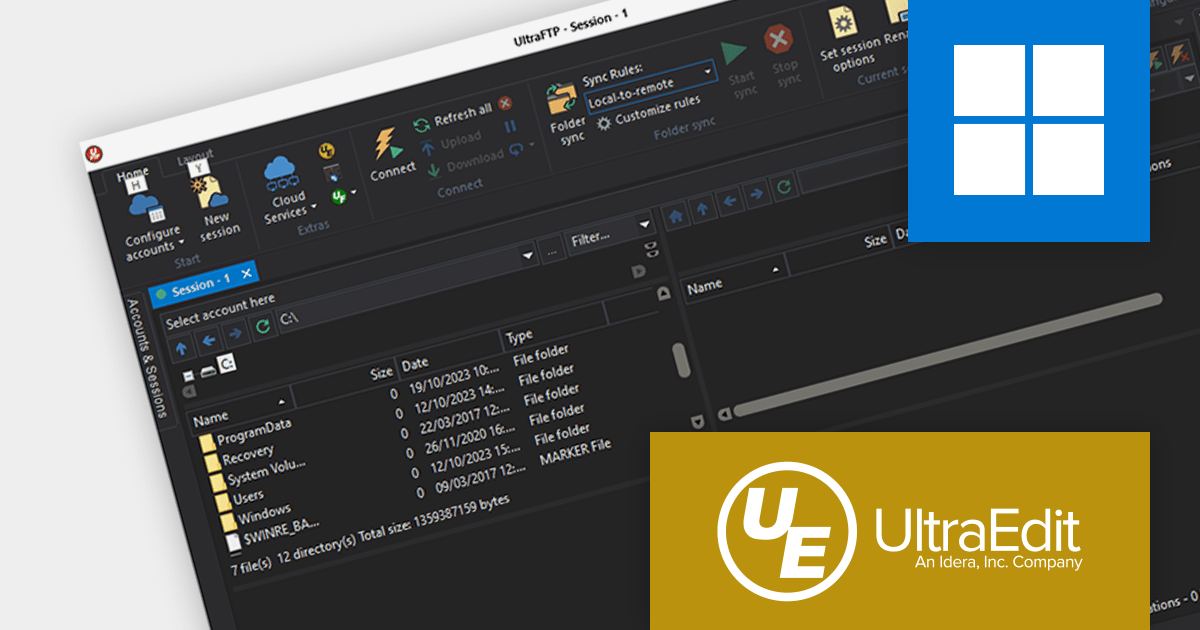The height and width of the screenshot is (630, 1200).
Task: Open the Cloud Services menu
Action: [286, 188]
